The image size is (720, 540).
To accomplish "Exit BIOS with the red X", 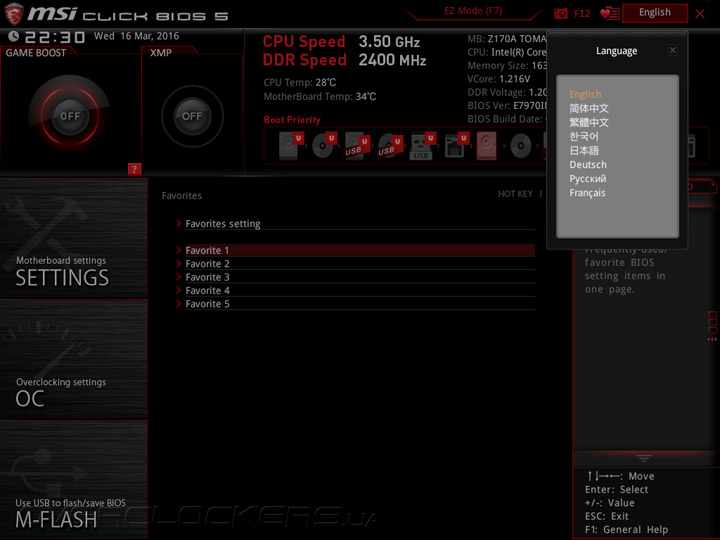I will (x=700, y=14).
